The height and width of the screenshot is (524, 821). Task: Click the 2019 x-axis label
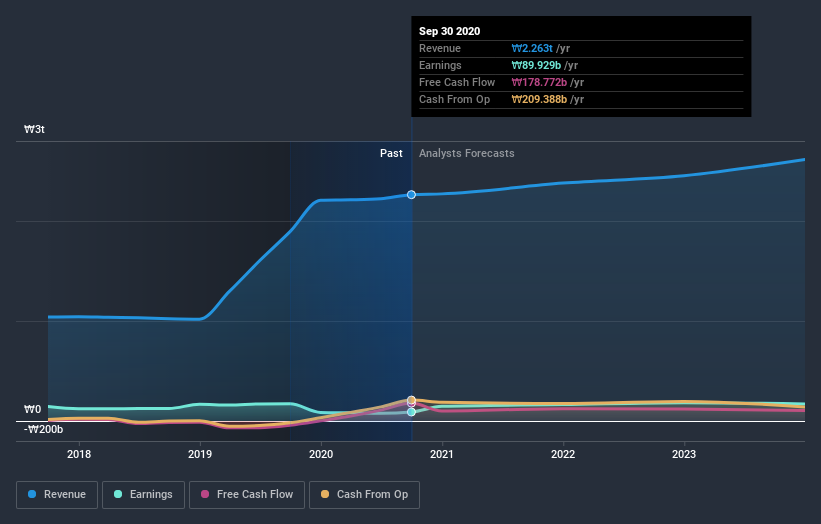coord(200,454)
